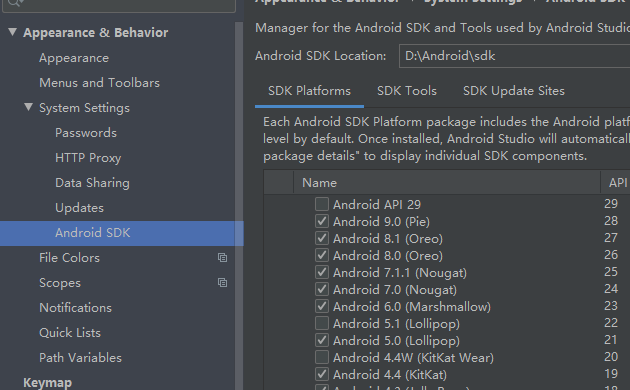Click the Android SDK Location field
The height and width of the screenshot is (390, 630).
514,56
